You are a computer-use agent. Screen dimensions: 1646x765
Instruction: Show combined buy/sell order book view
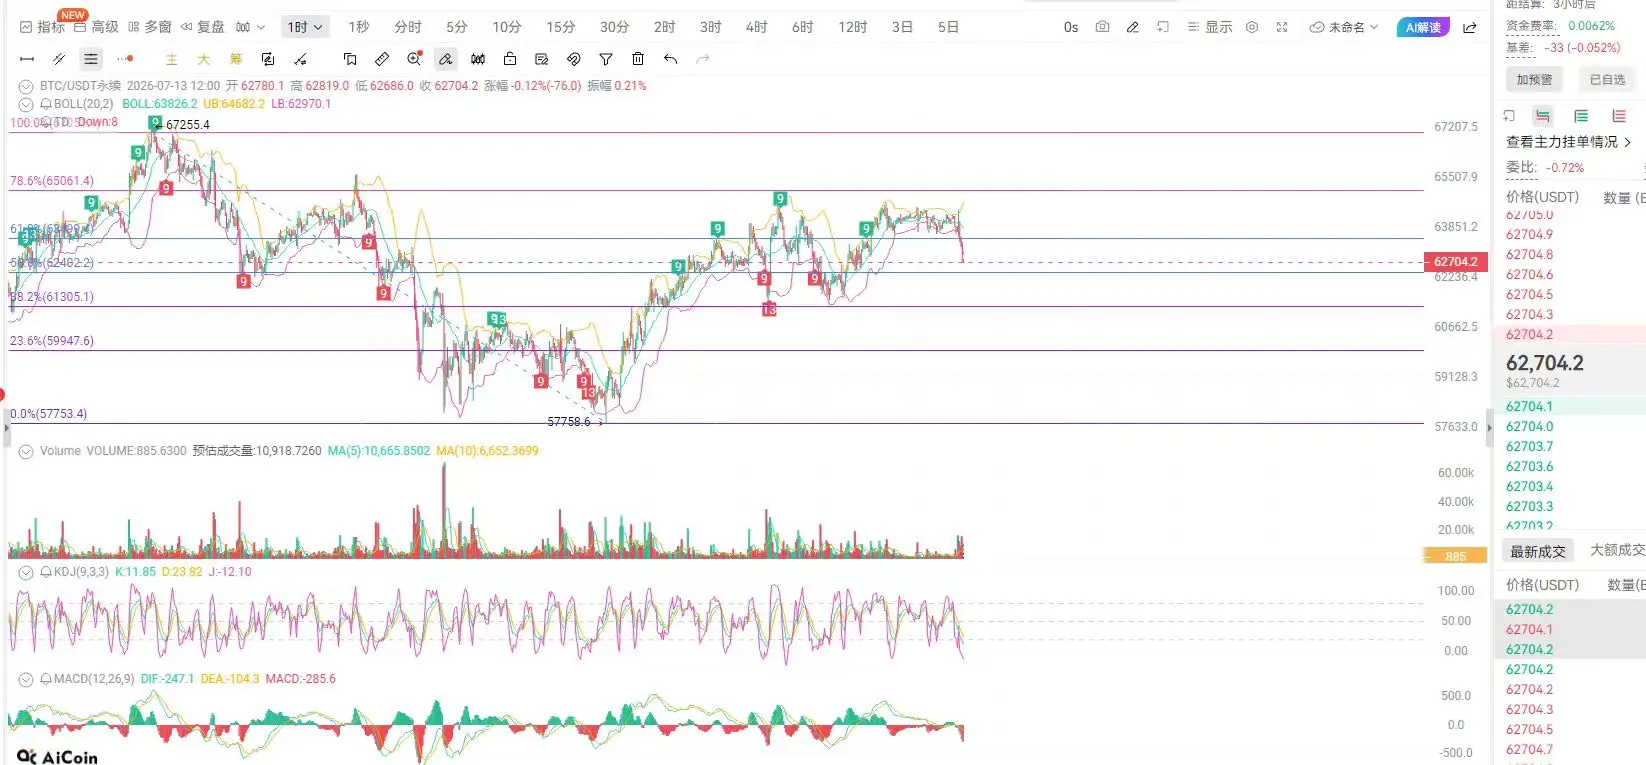tap(1543, 116)
